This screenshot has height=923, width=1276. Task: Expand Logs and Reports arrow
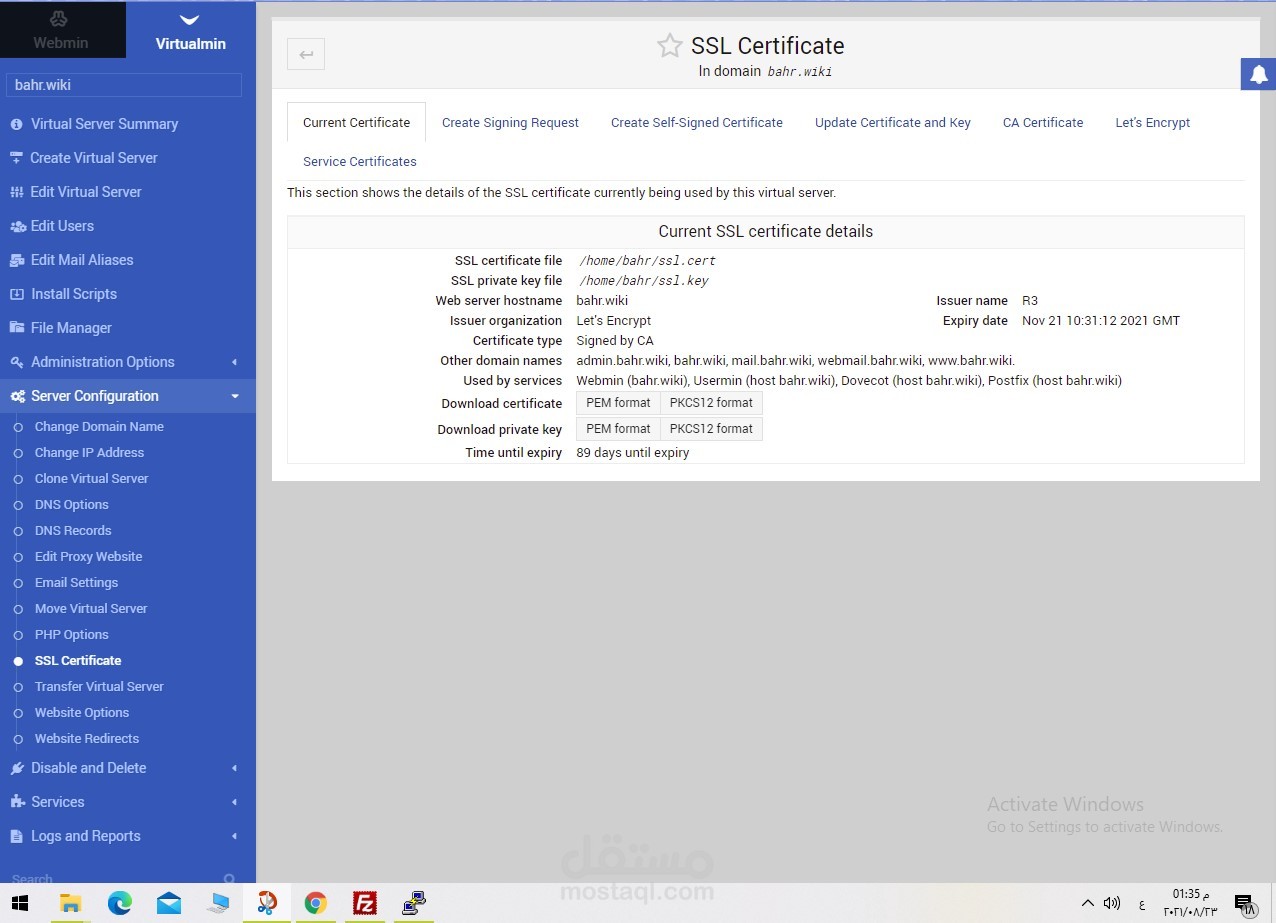234,836
